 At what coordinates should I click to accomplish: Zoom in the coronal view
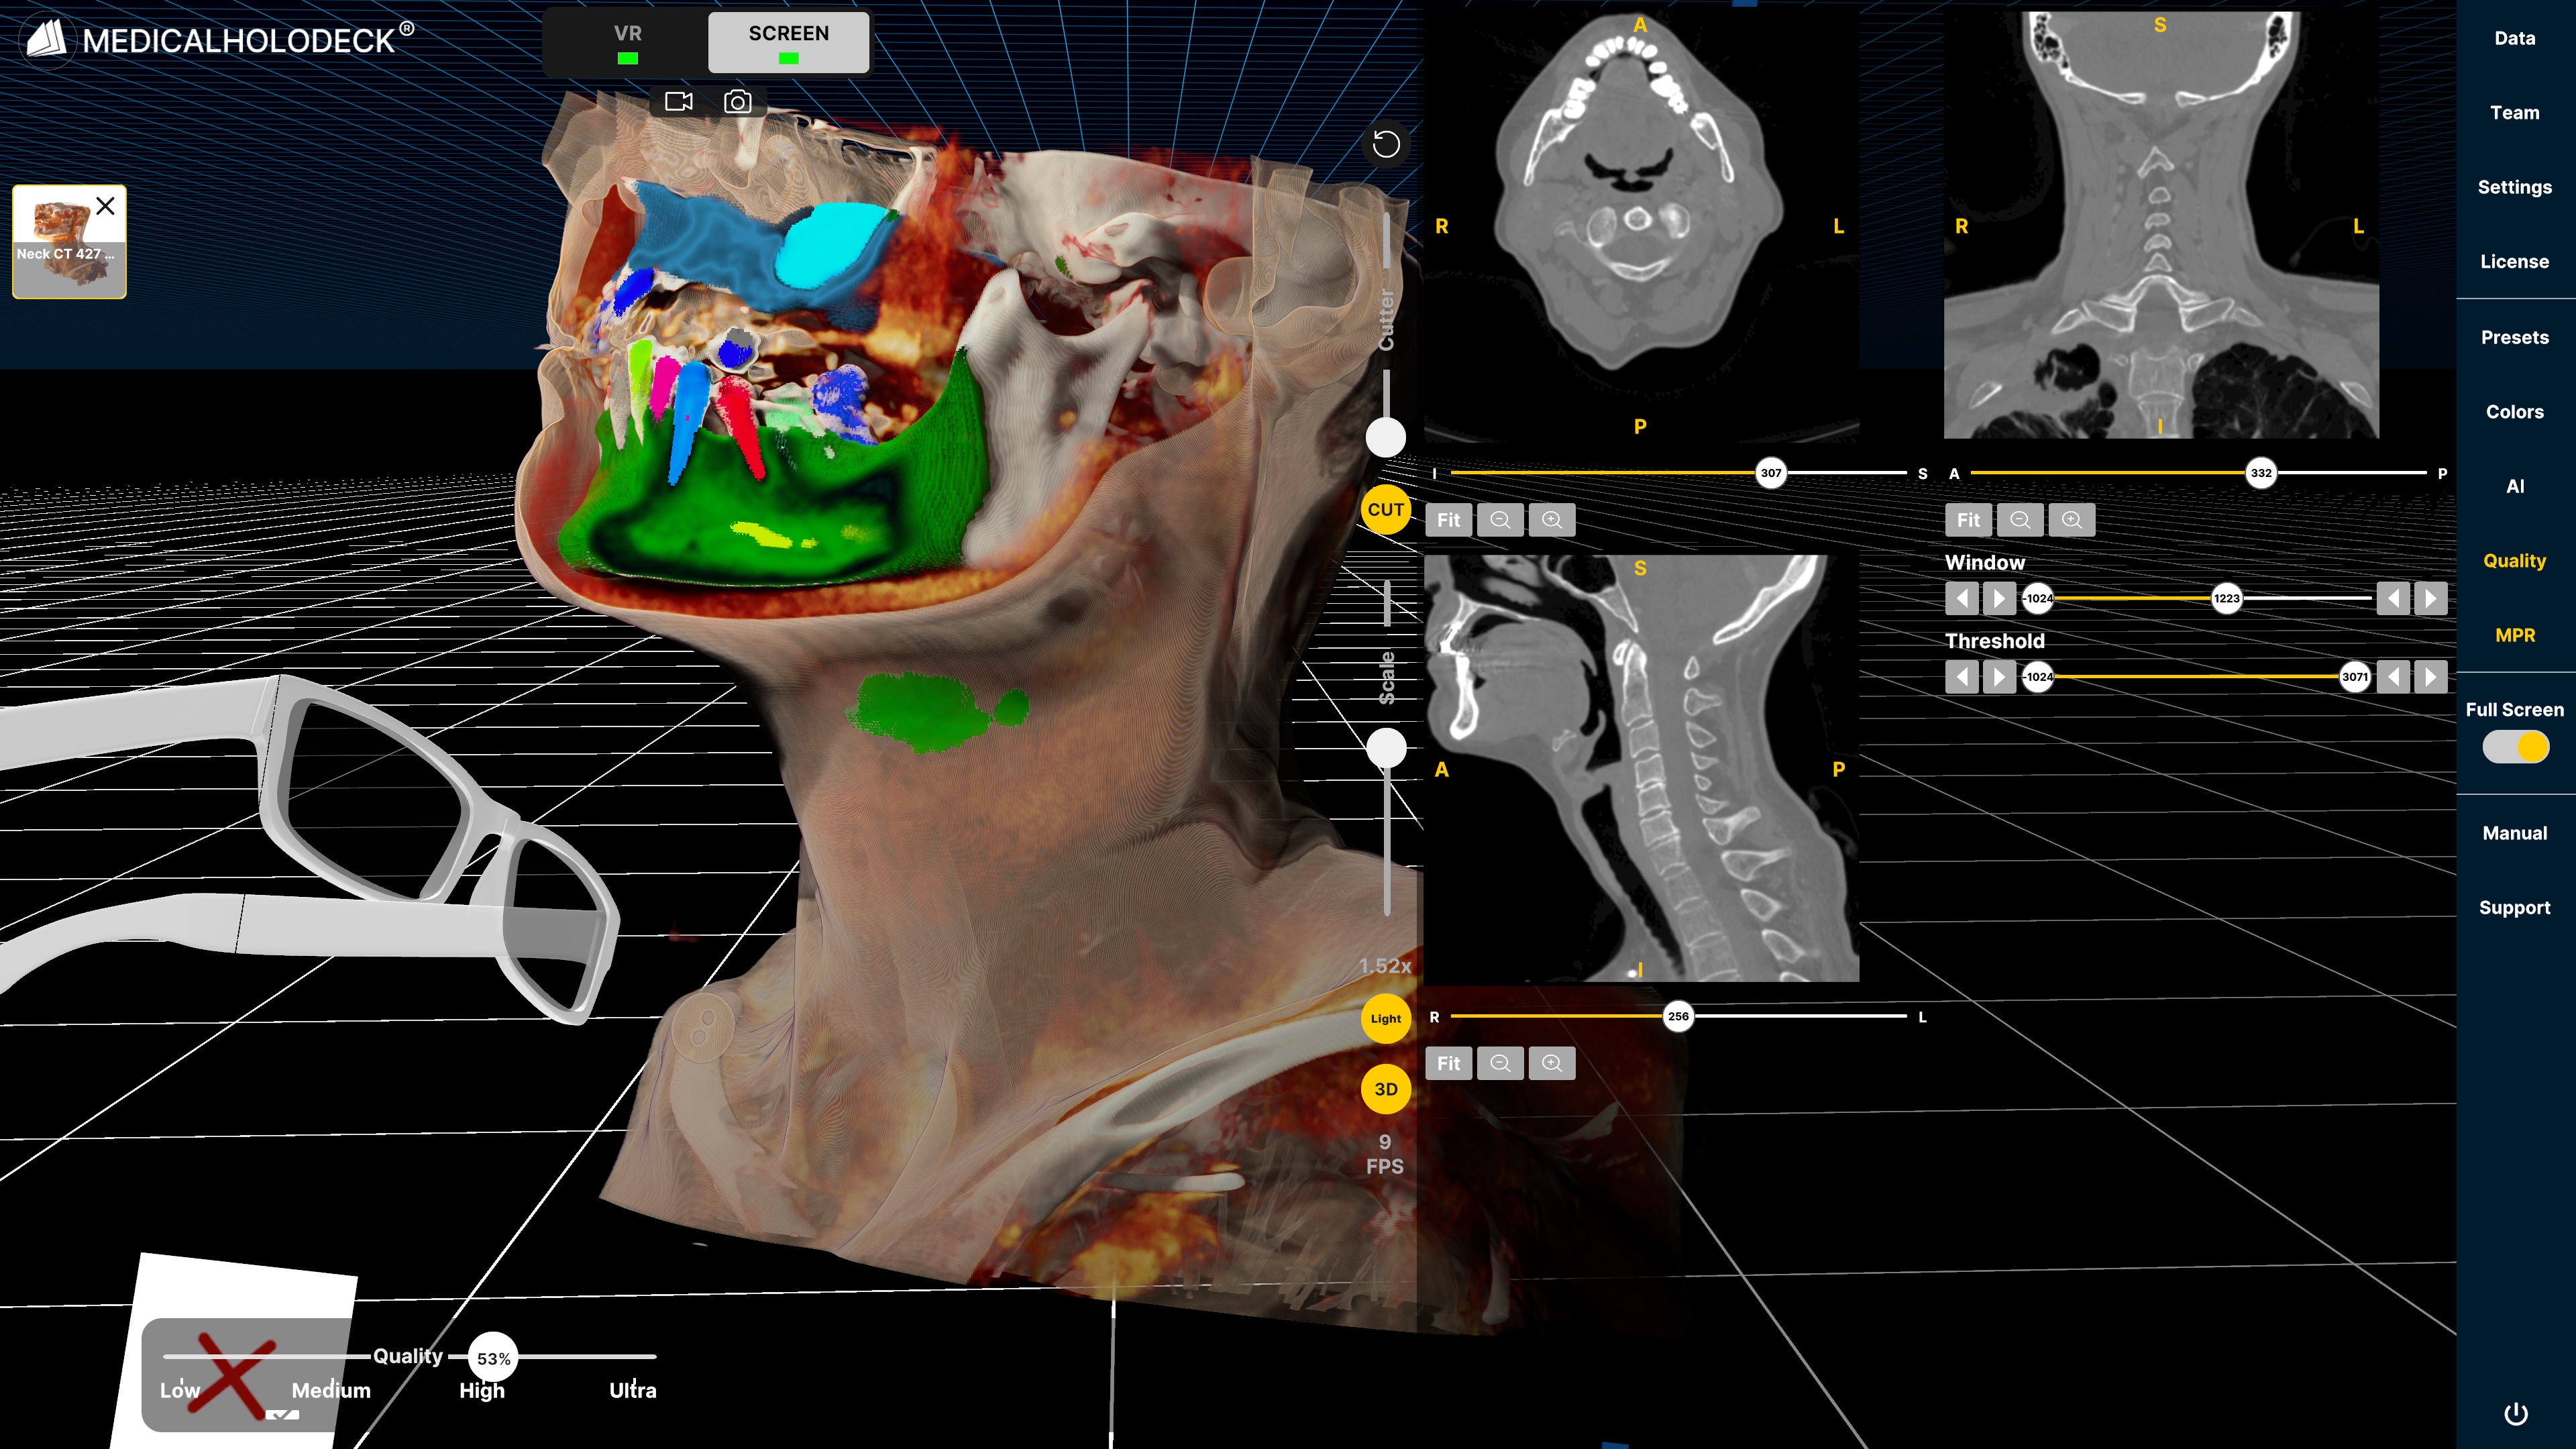2072,520
